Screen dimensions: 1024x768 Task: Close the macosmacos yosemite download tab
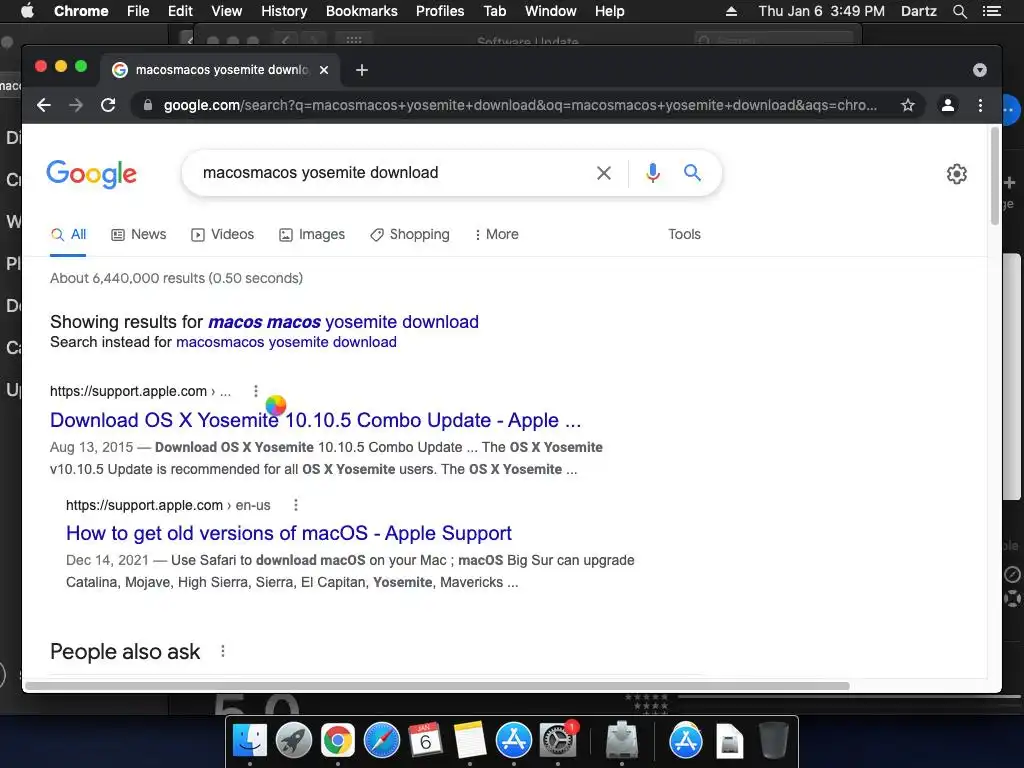coord(324,70)
